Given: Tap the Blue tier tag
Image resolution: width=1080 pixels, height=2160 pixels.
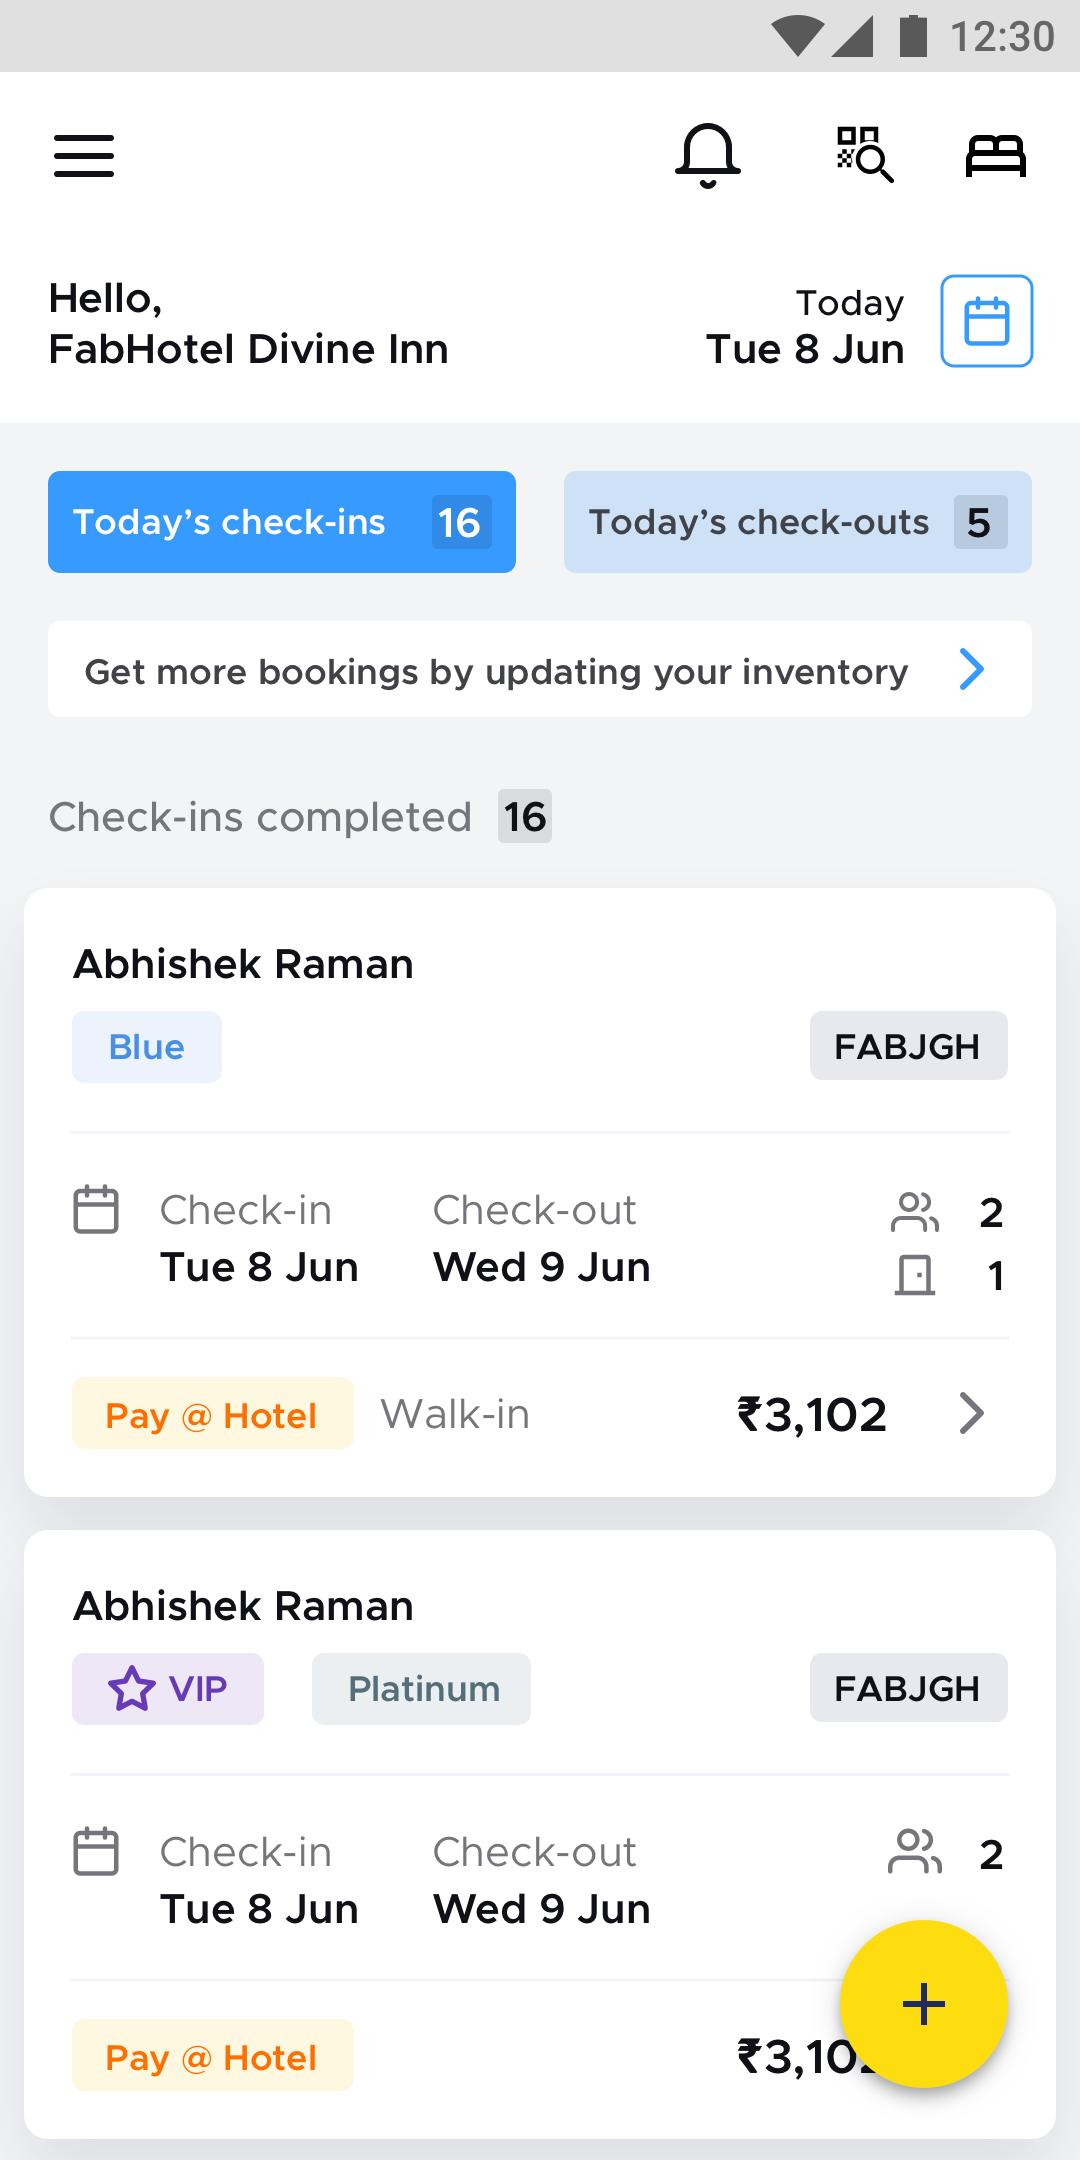Looking at the screenshot, I should click(x=147, y=1047).
